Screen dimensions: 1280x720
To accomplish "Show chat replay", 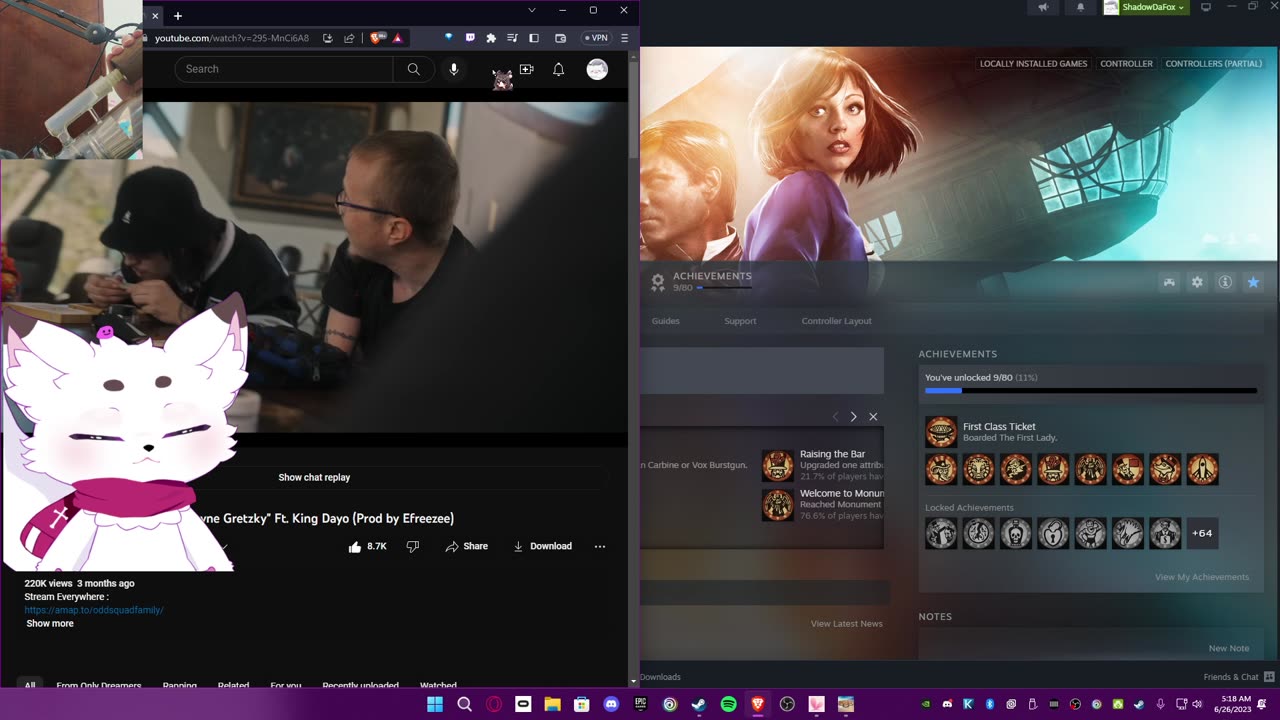I will click(x=314, y=477).
